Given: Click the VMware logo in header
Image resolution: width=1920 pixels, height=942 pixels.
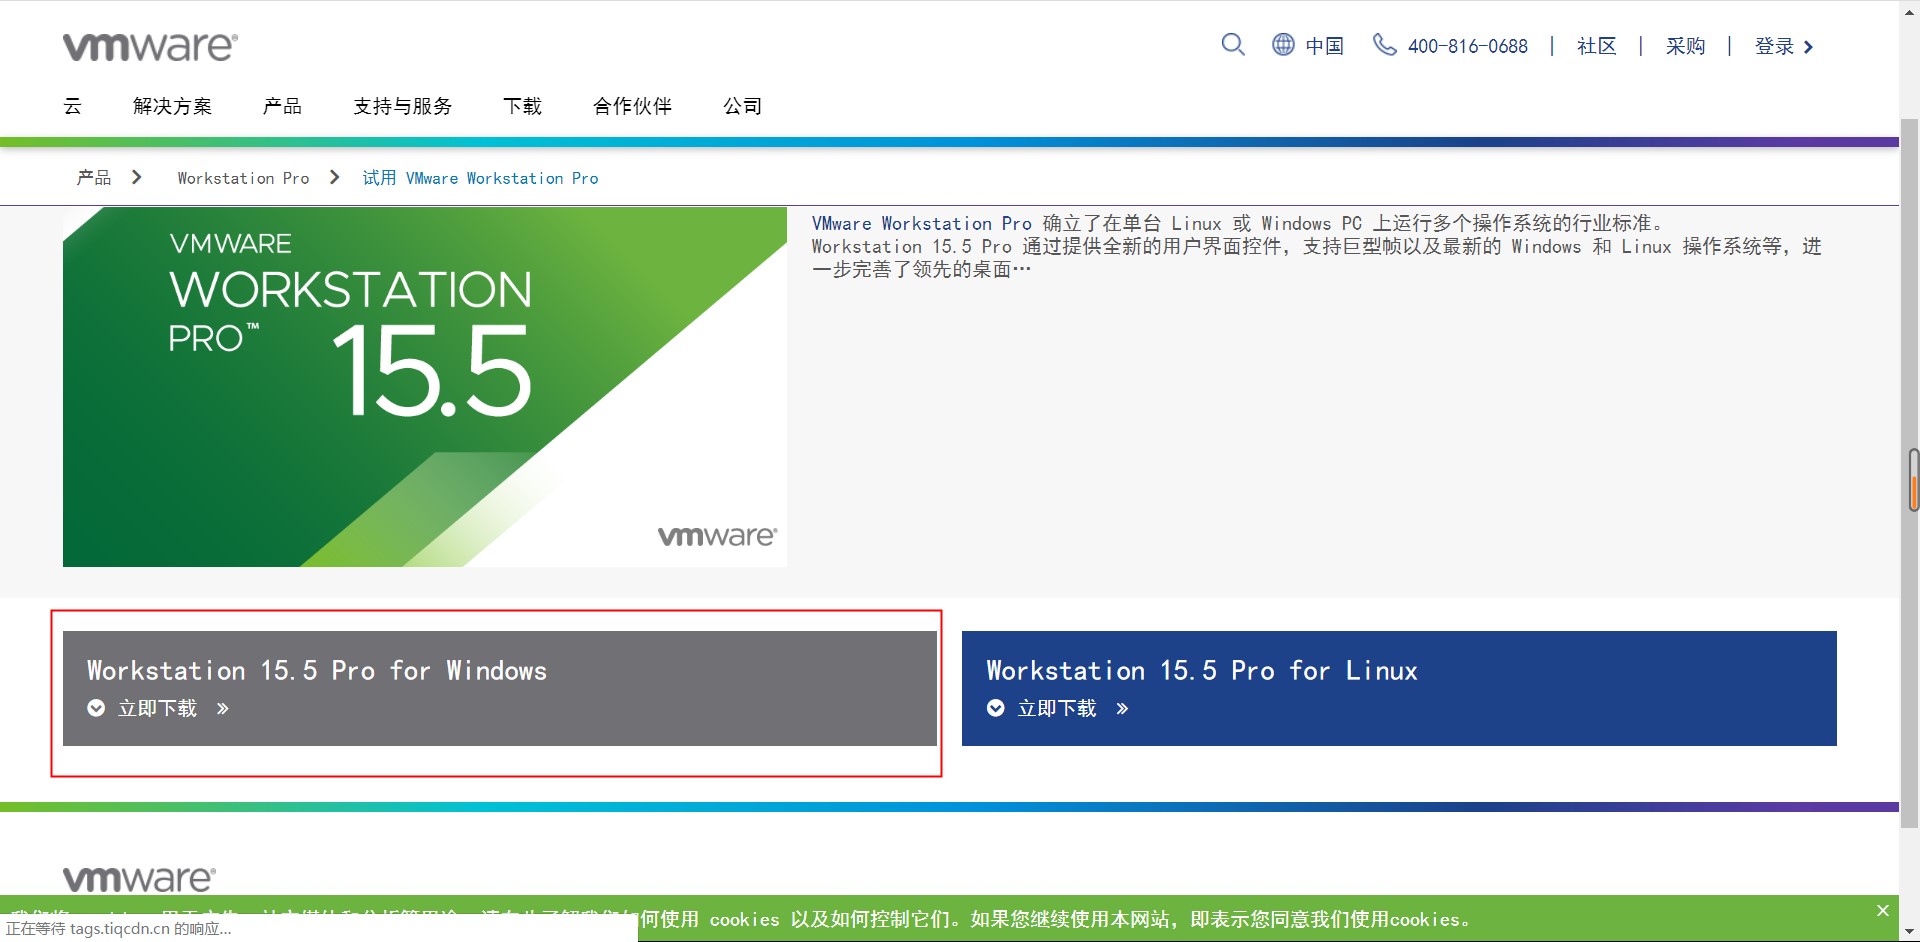Looking at the screenshot, I should point(150,46).
